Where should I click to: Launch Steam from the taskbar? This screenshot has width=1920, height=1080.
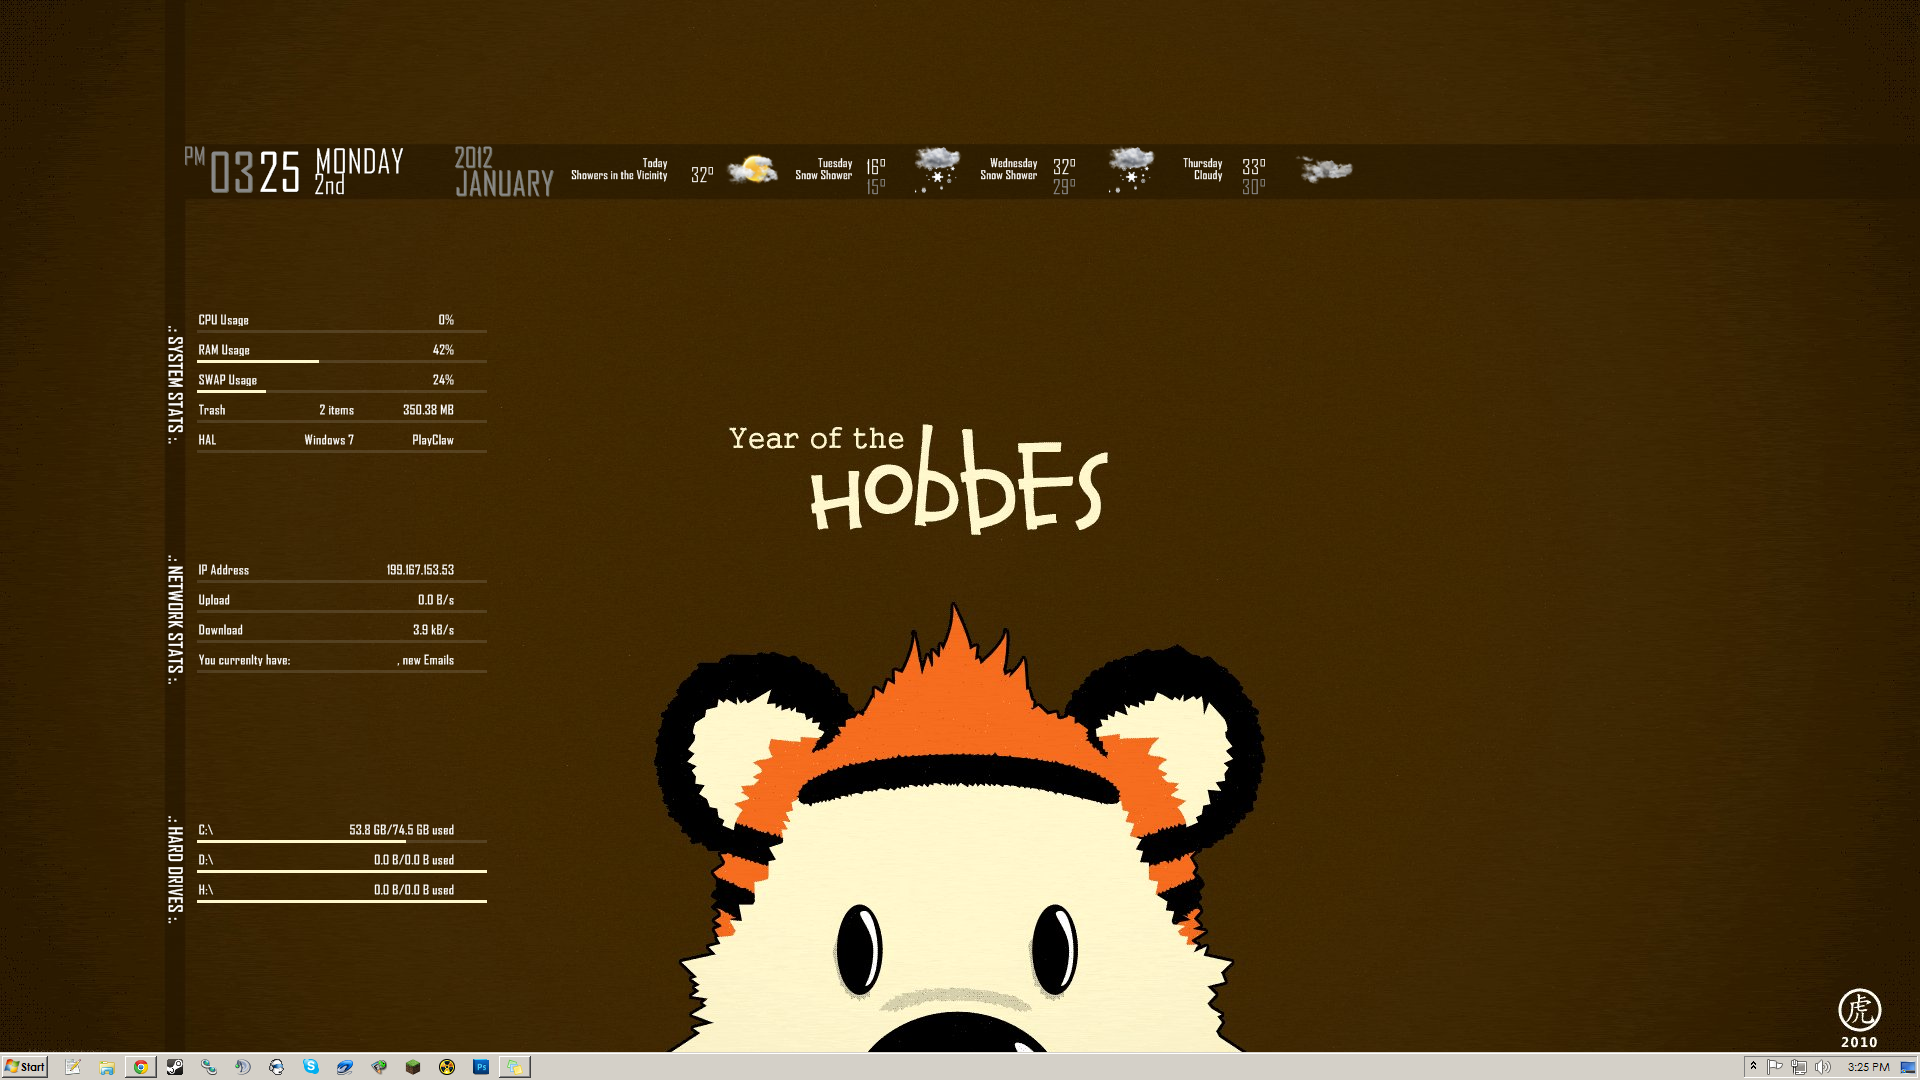pos(175,1067)
